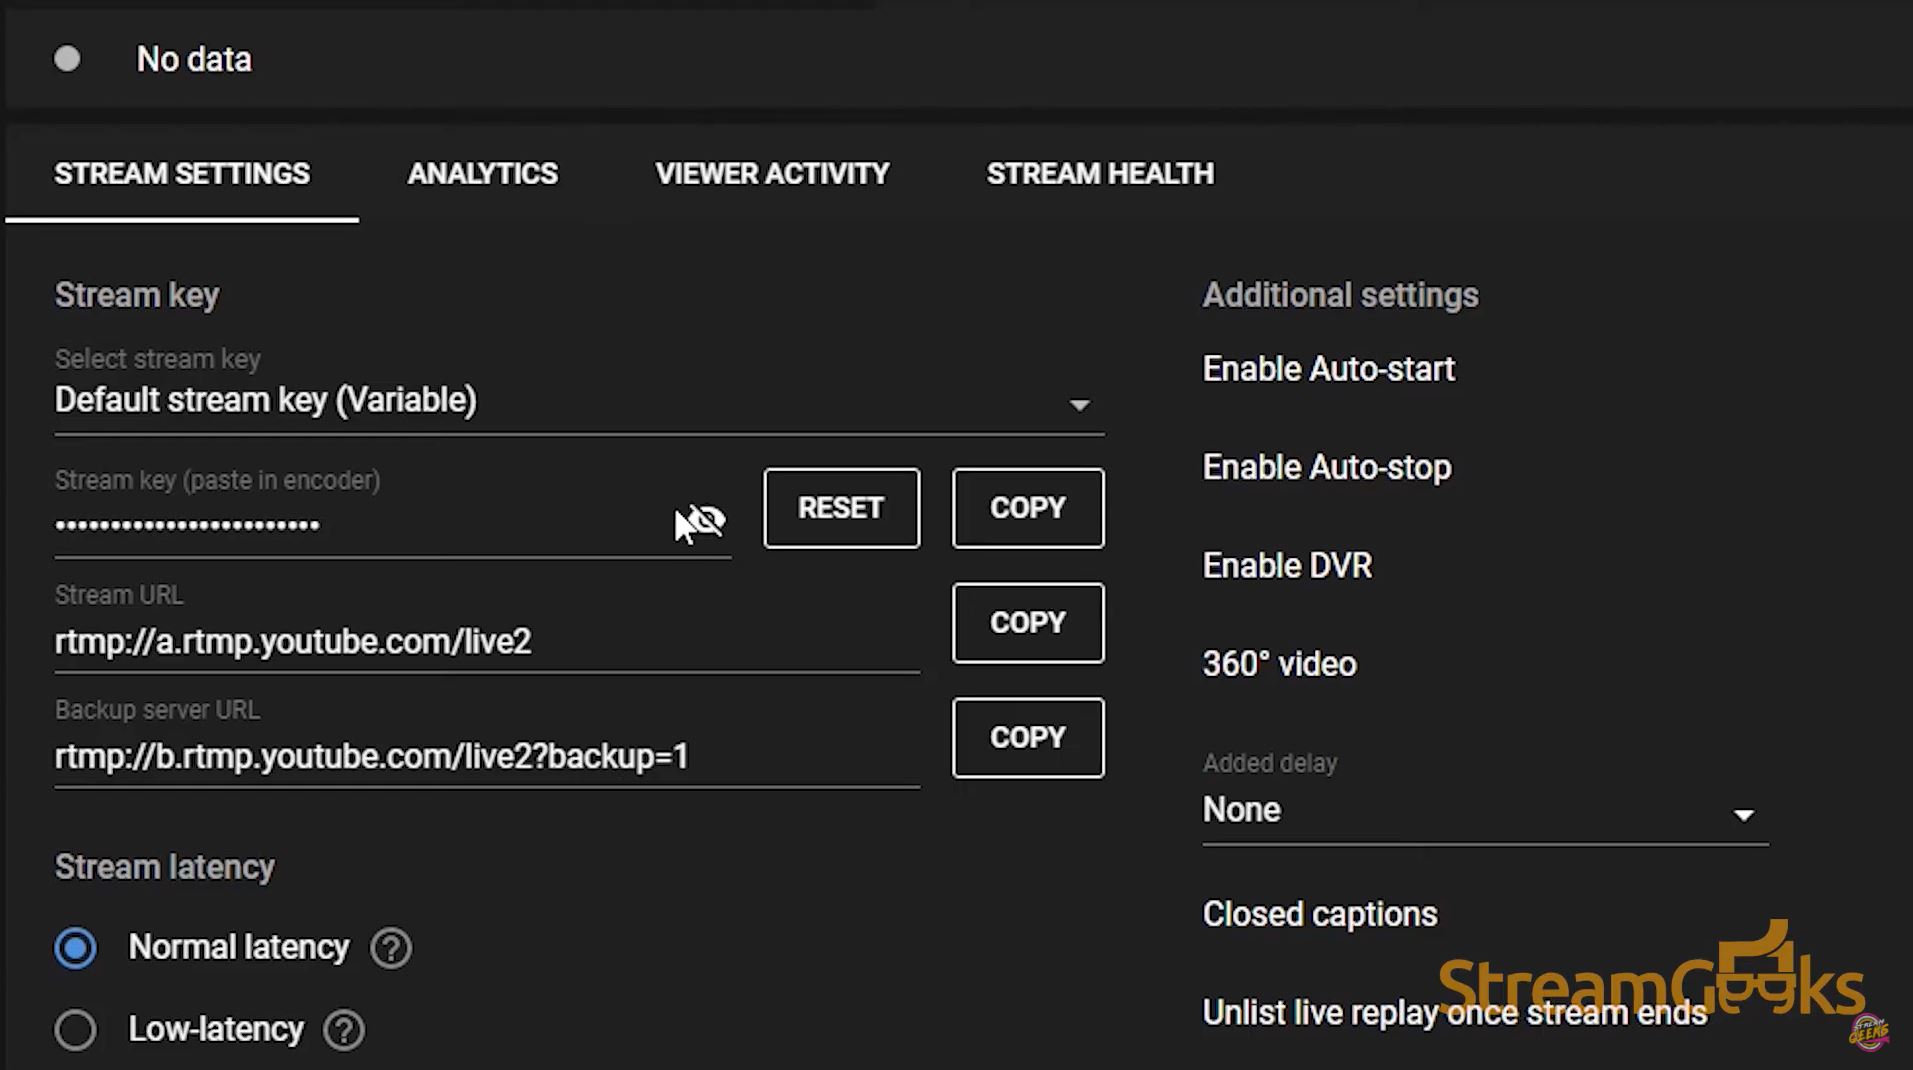Enable Auto-stop for the stream
The image size is (1913, 1070).
point(1327,466)
